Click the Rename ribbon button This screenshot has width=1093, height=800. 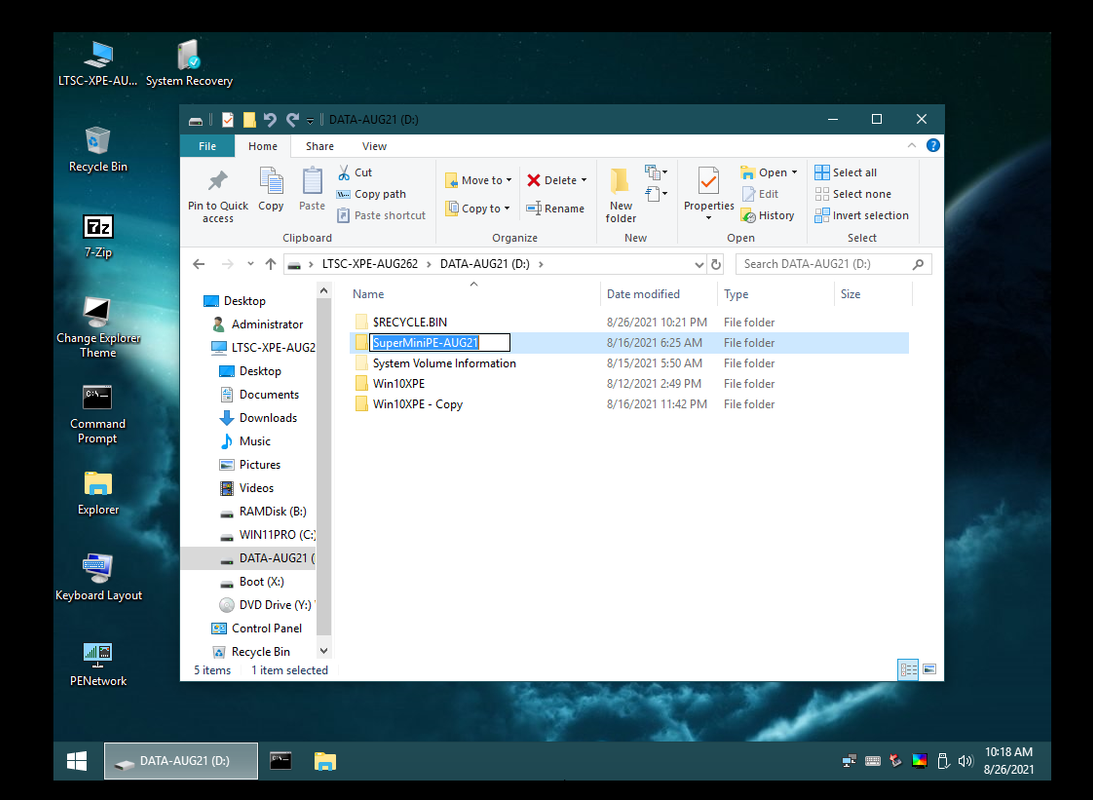pyautogui.click(x=555, y=208)
